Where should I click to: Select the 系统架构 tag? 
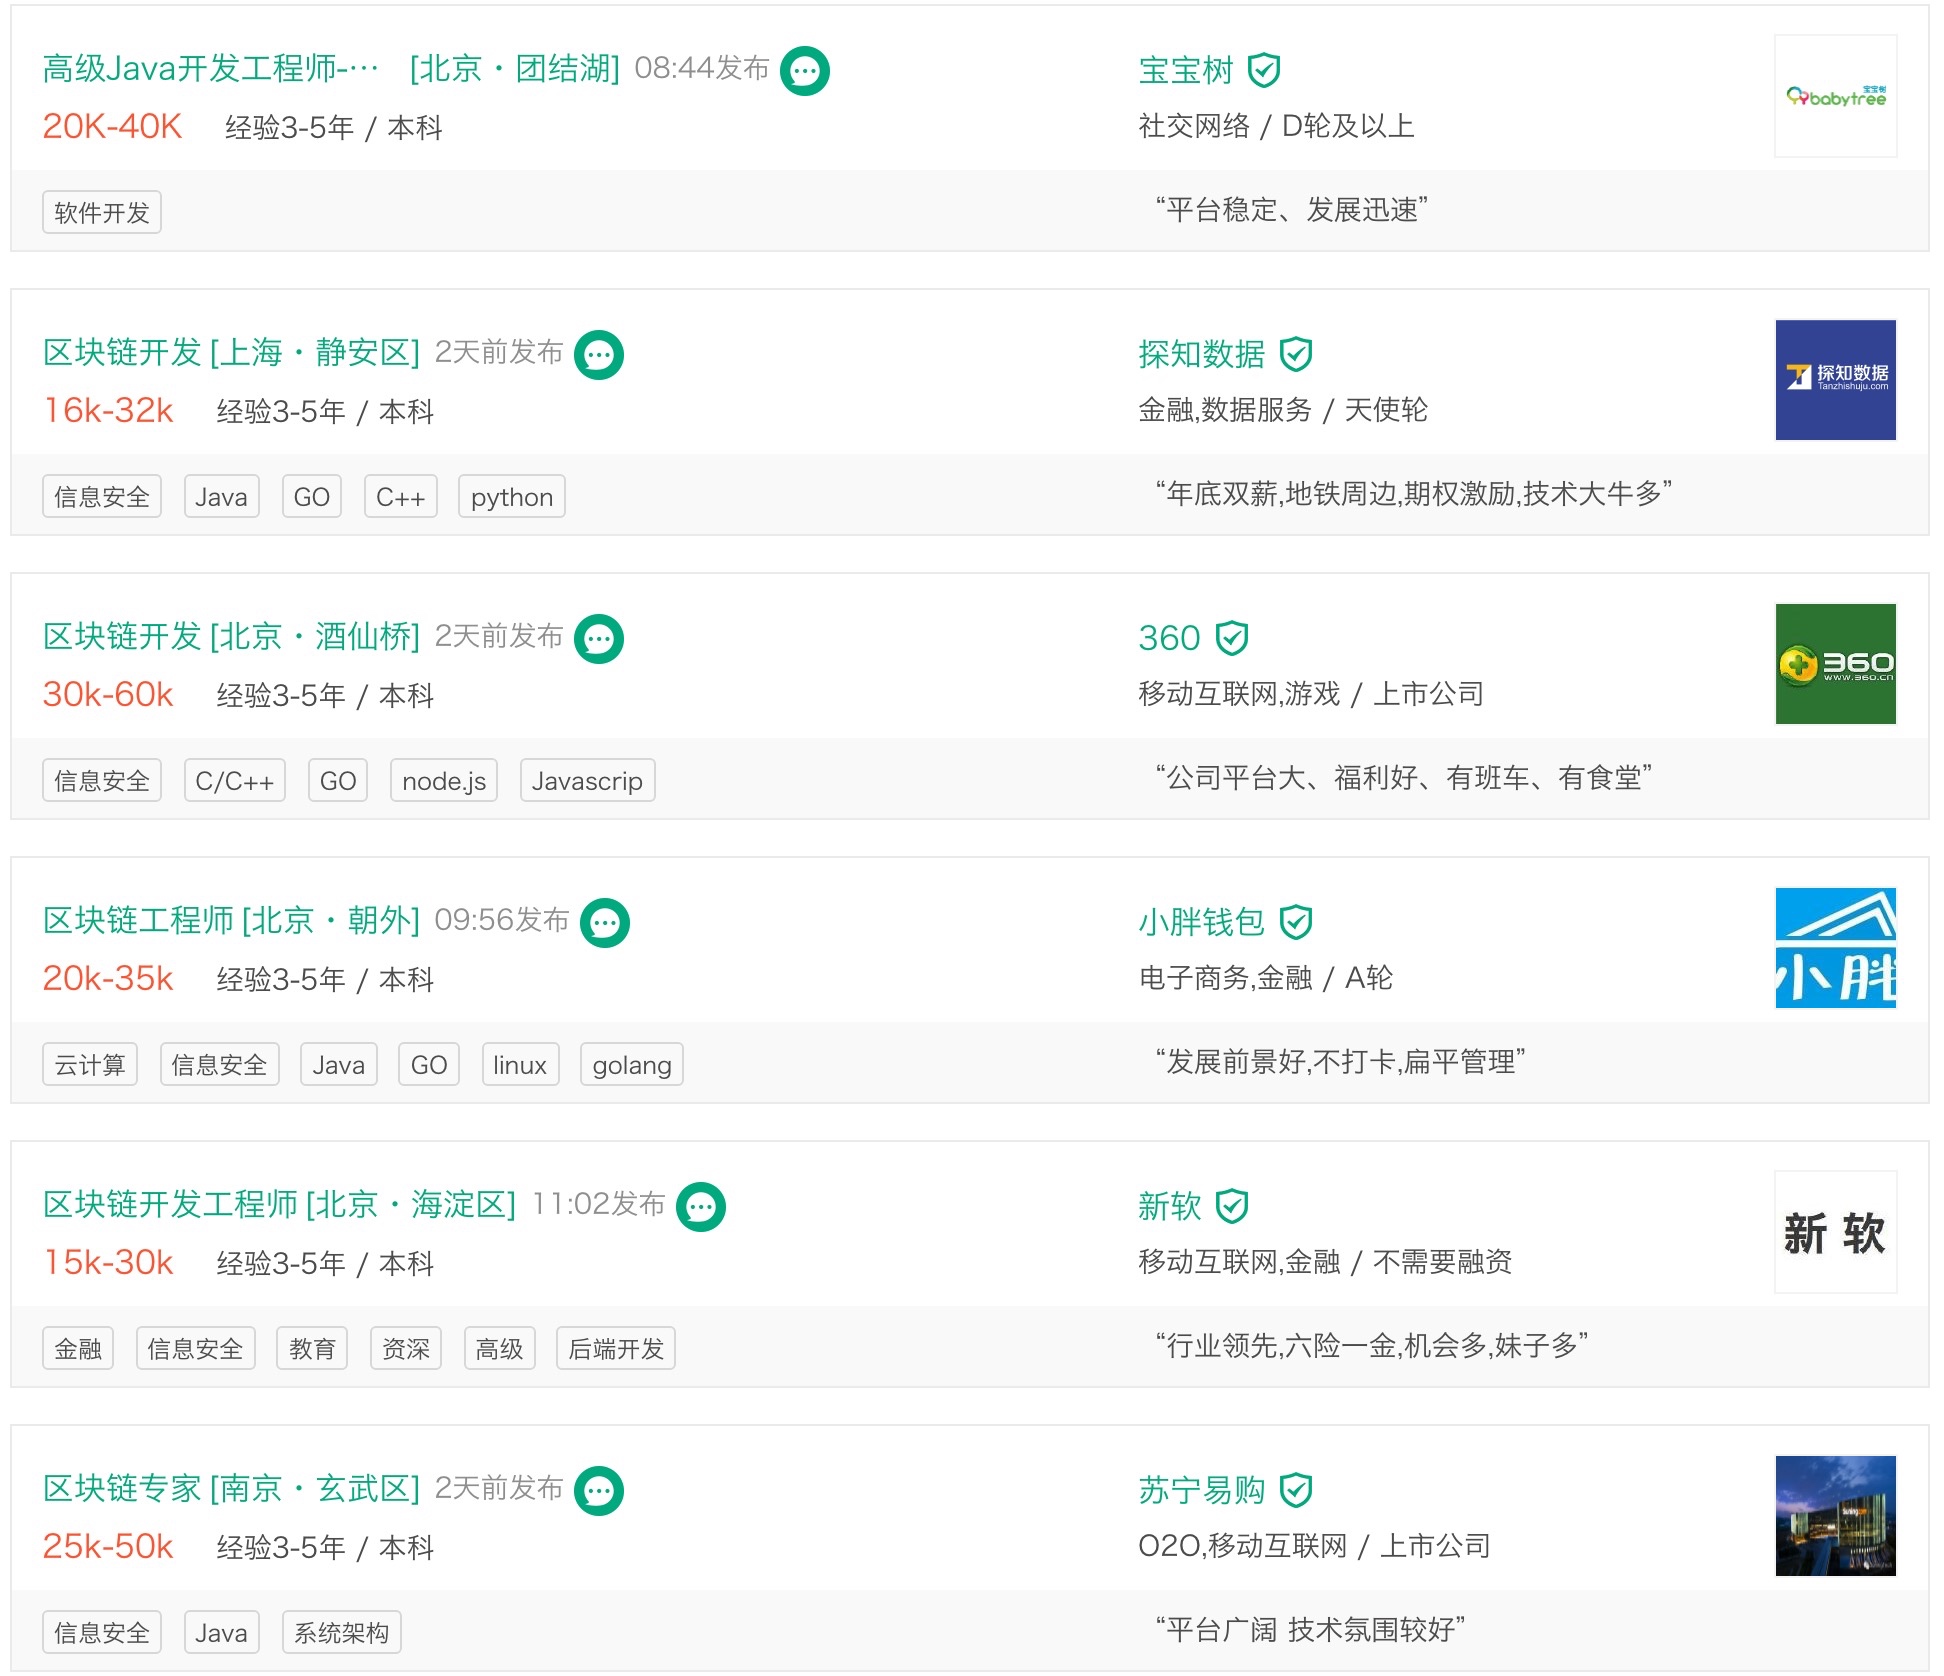click(341, 1633)
